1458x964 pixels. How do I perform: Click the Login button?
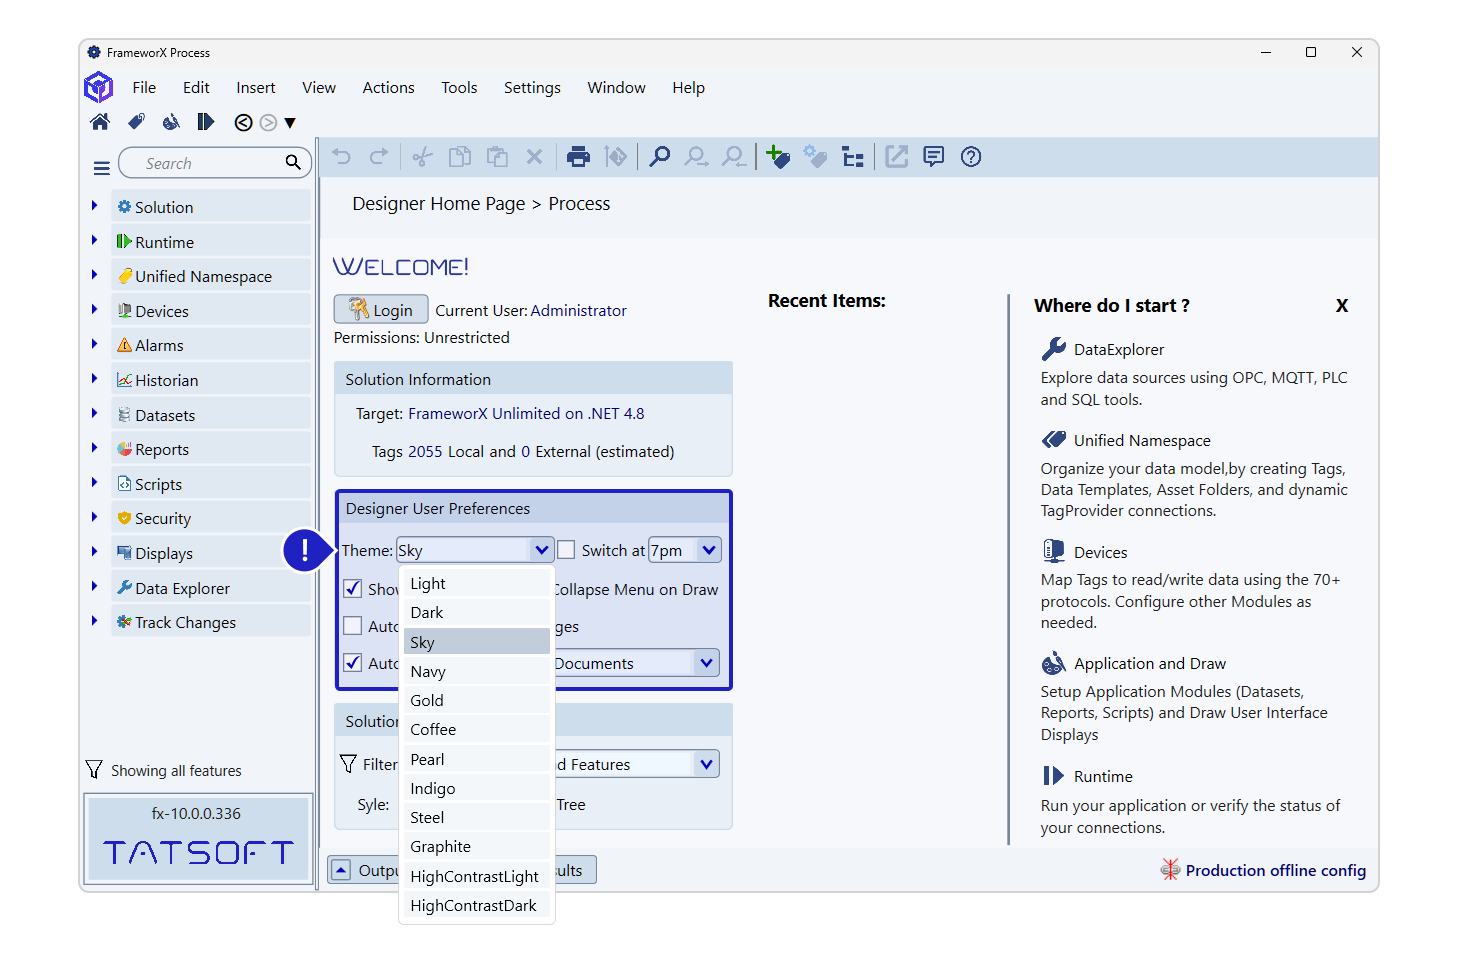pos(381,310)
